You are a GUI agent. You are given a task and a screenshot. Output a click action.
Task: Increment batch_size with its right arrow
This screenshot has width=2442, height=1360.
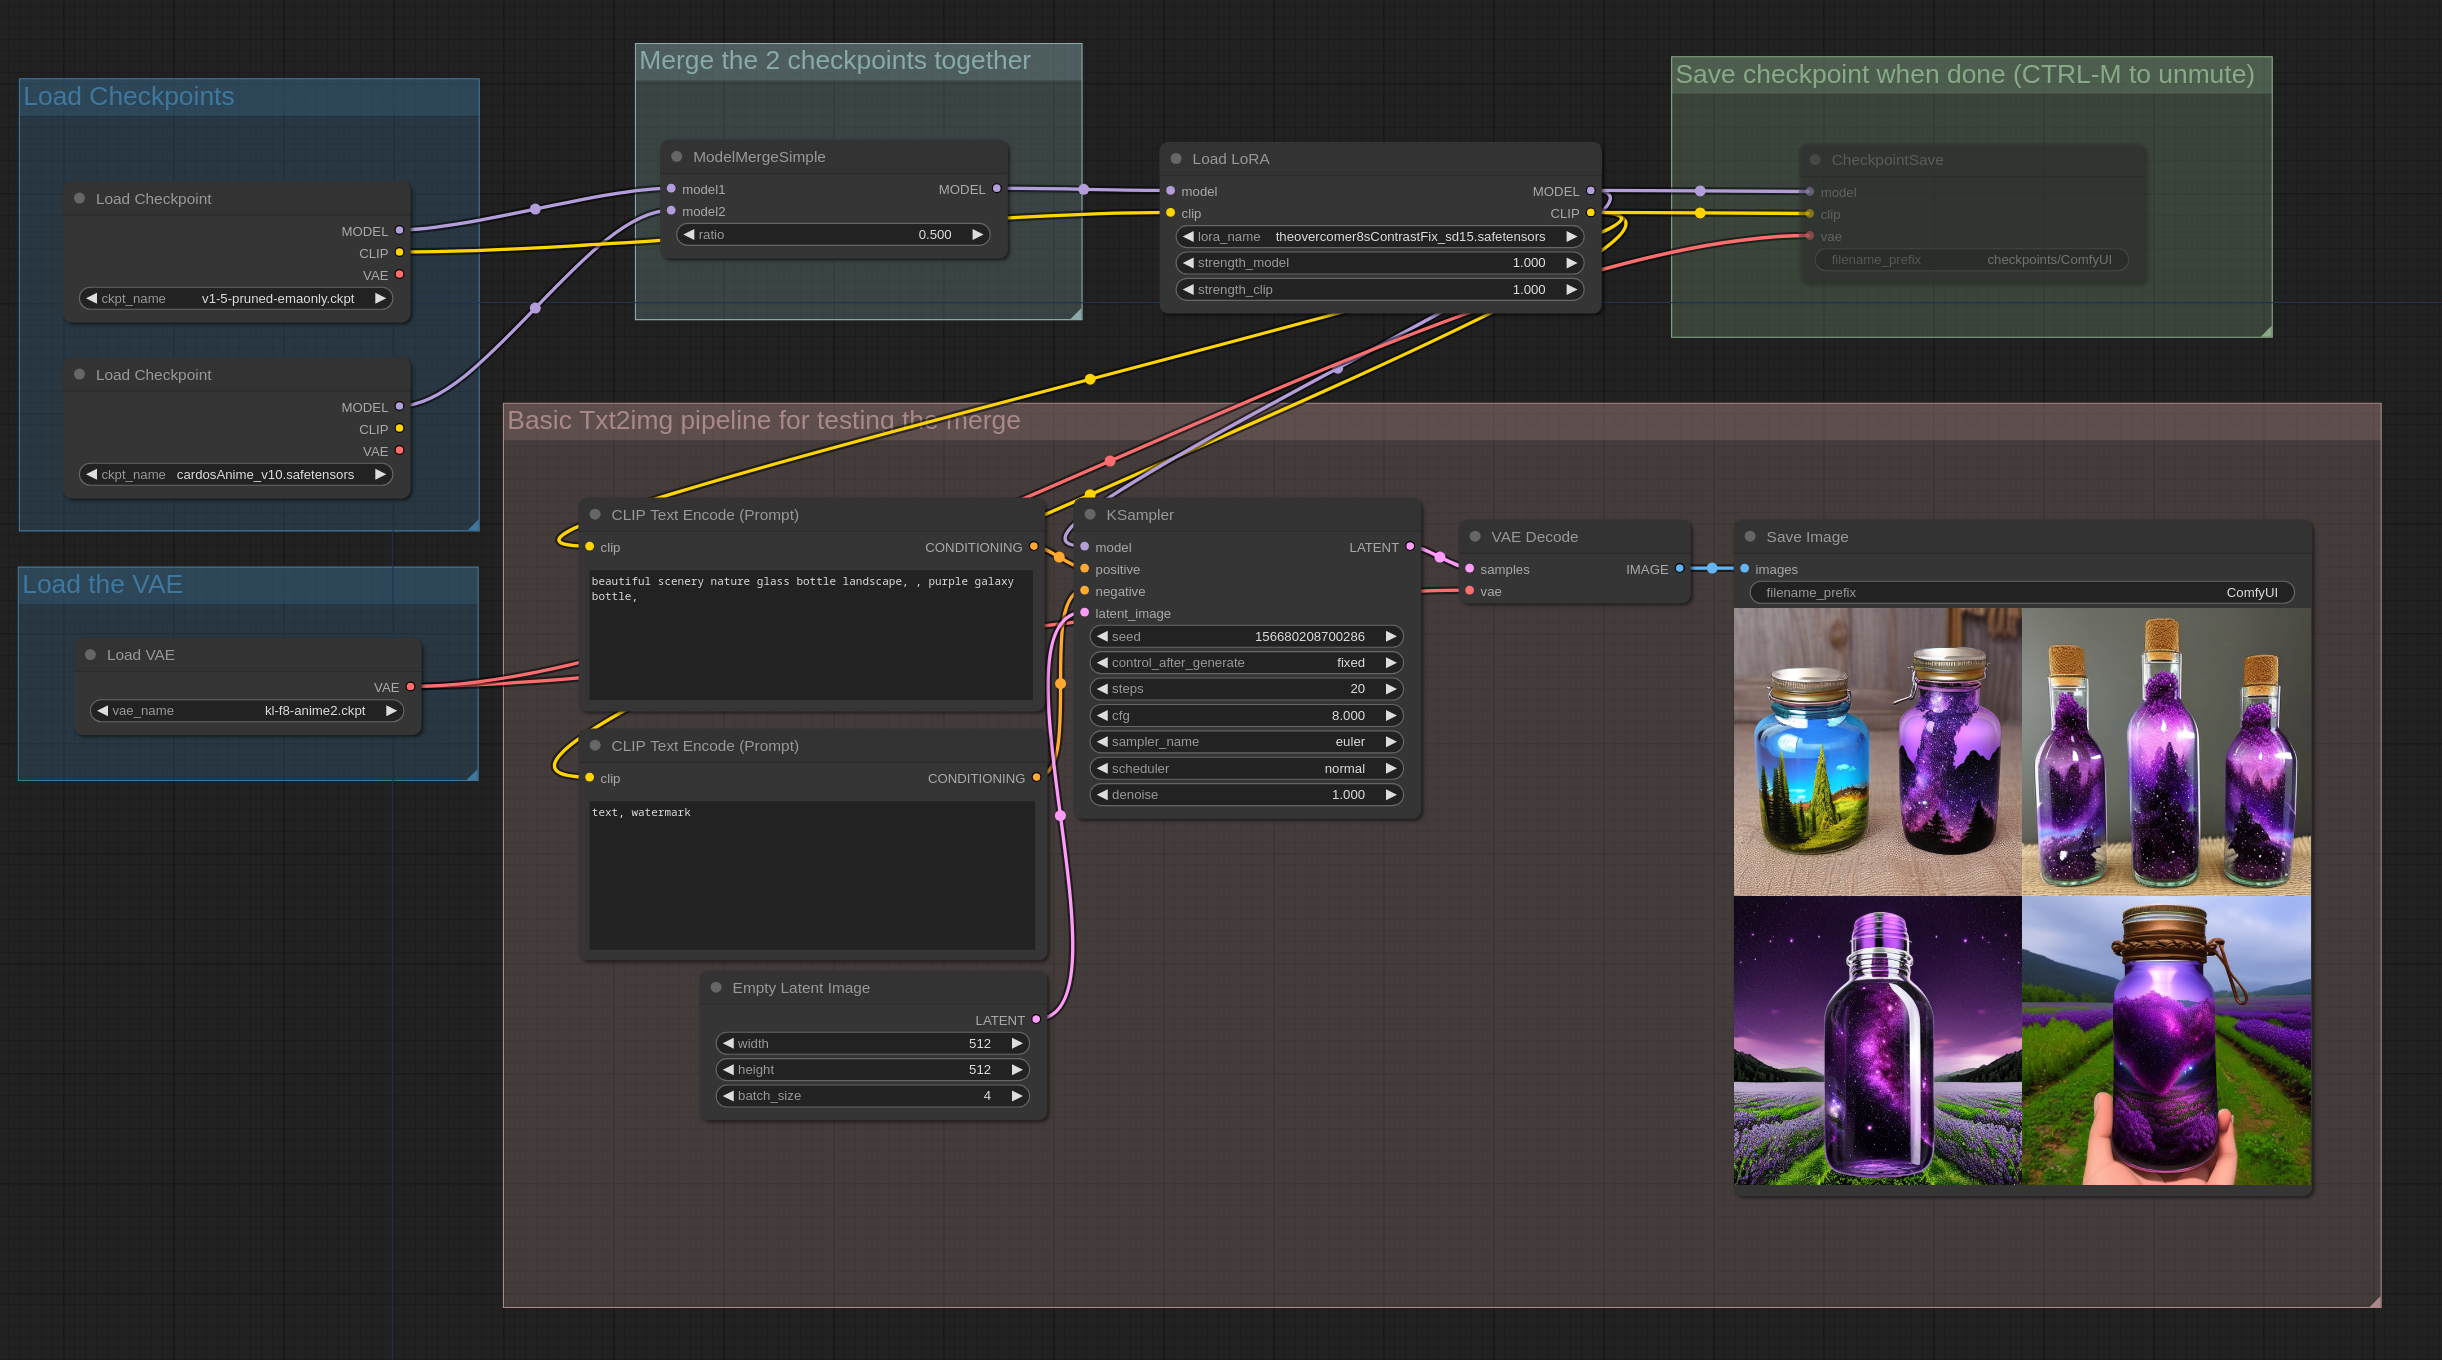point(1016,1096)
